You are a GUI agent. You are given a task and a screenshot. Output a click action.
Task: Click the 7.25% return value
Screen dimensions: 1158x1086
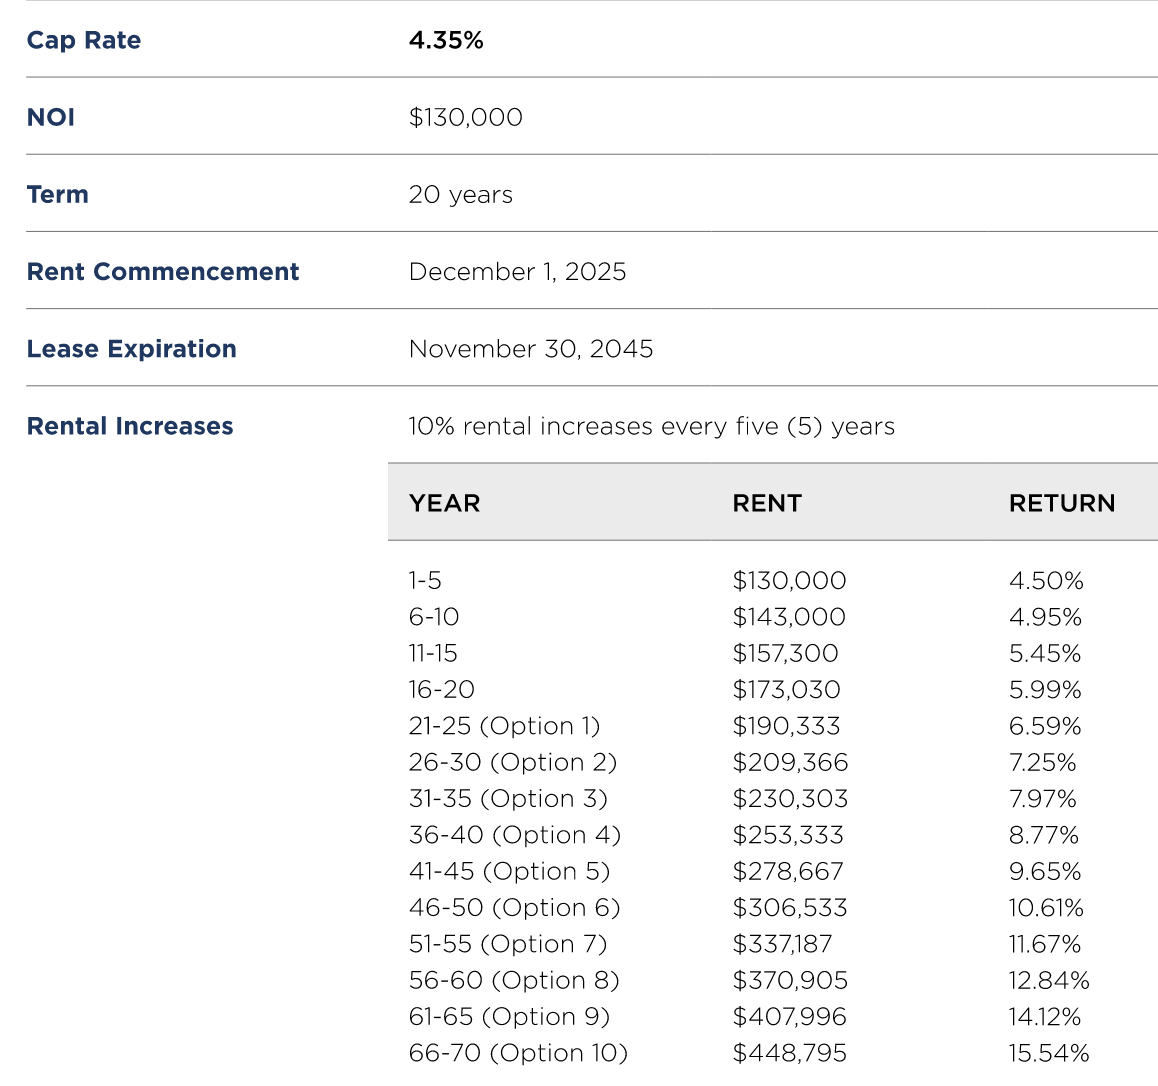(x=1042, y=762)
